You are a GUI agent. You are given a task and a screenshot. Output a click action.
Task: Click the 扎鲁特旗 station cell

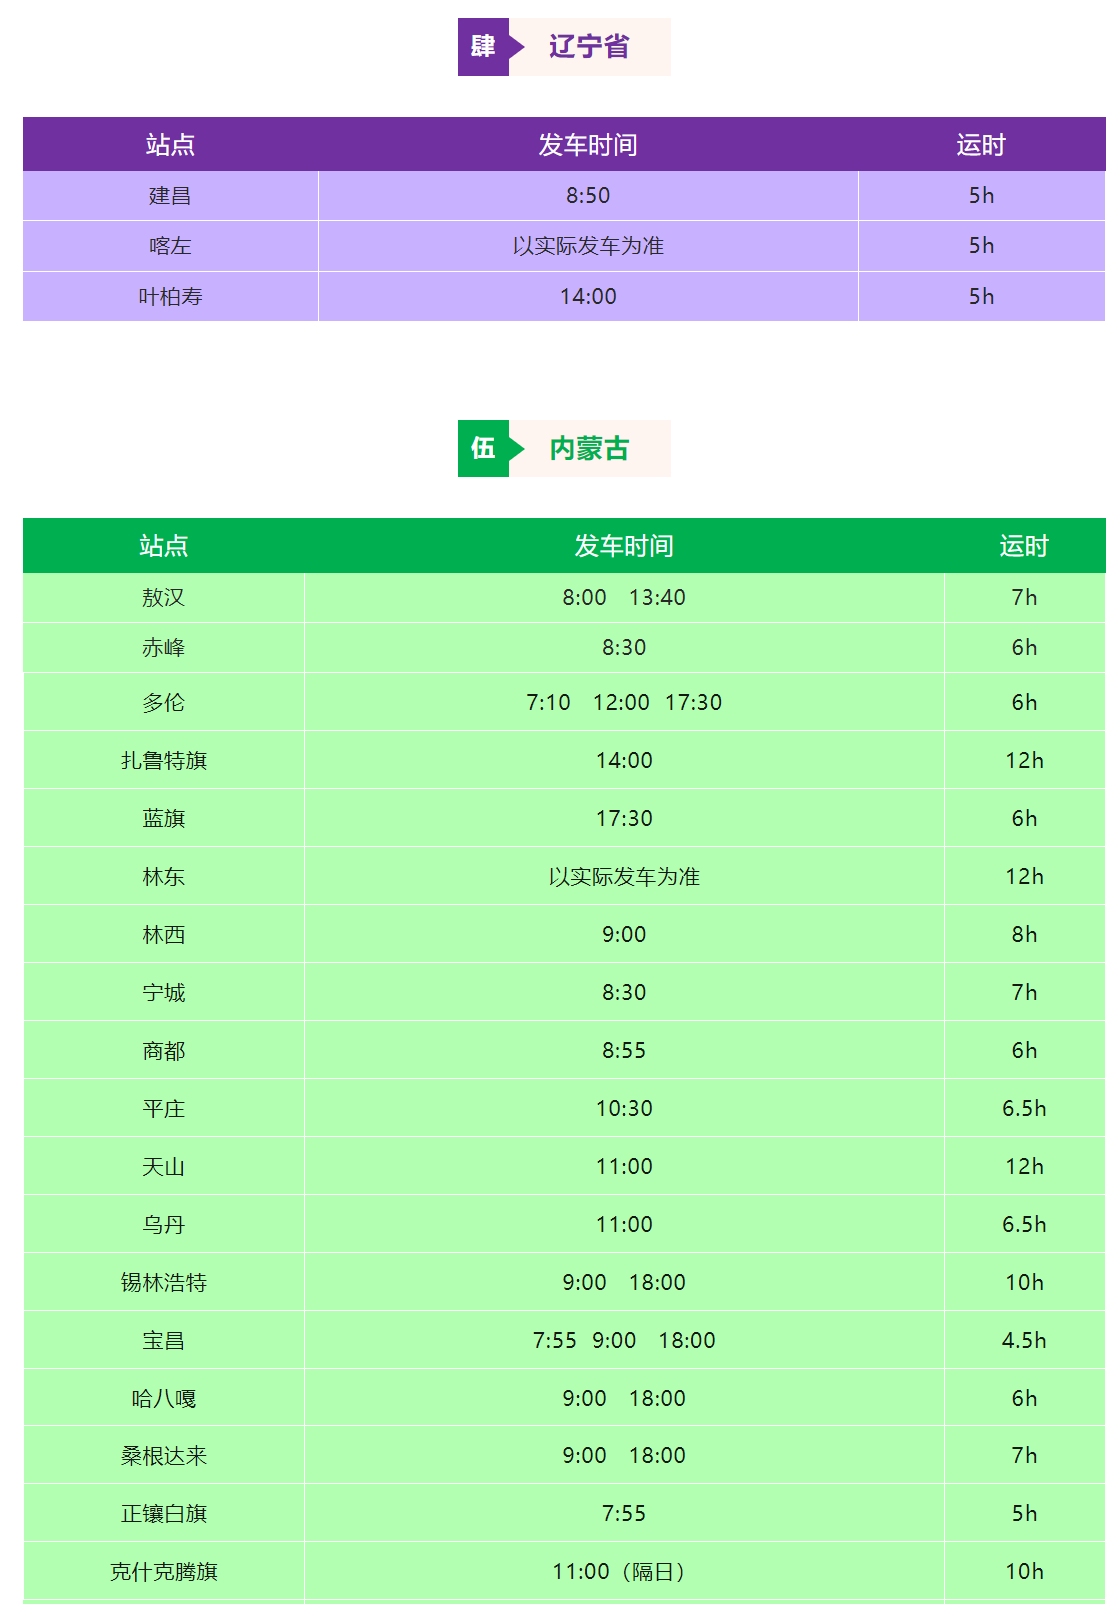164,761
